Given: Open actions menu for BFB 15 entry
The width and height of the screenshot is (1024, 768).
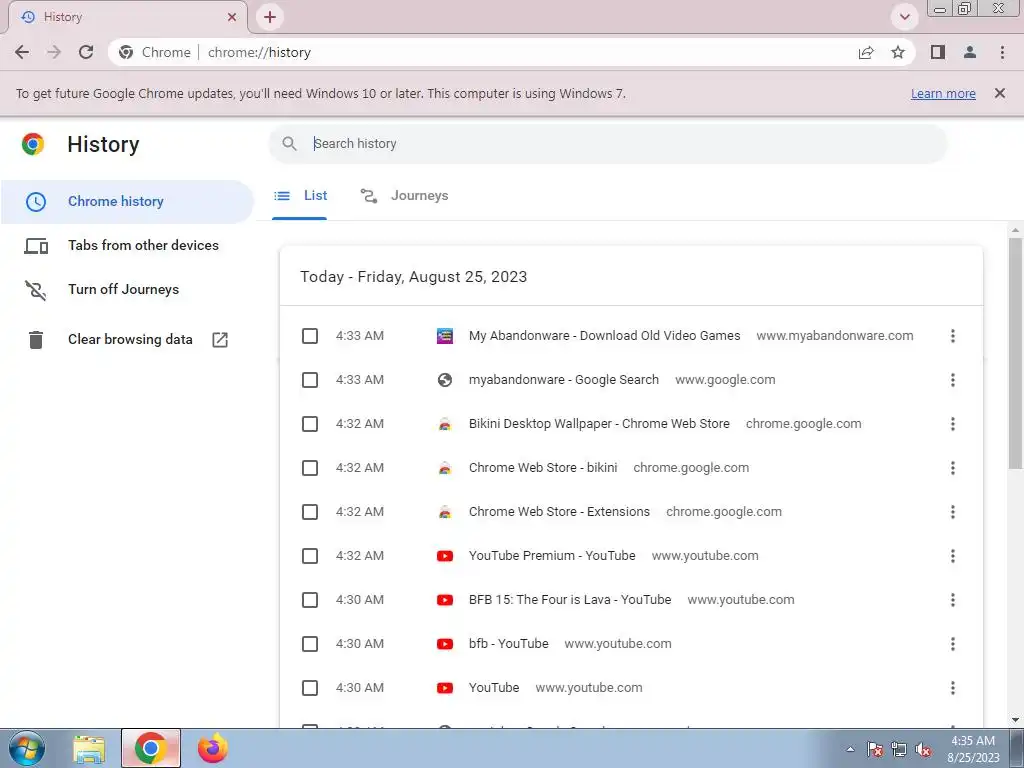Looking at the screenshot, I should click(x=953, y=600).
